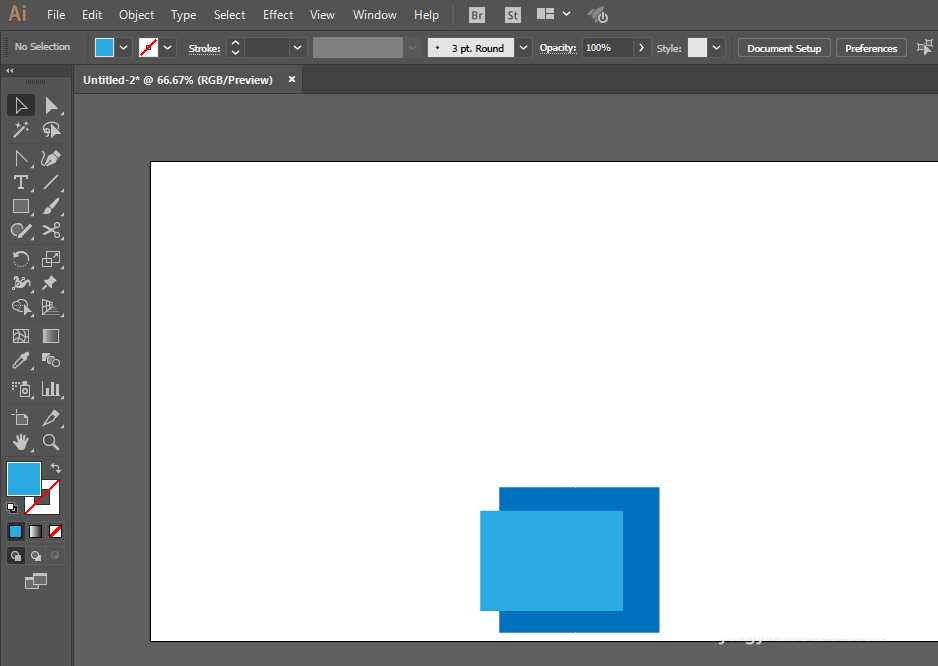938x666 pixels.
Task: Swap fill and stroke colors
Action: [56, 468]
